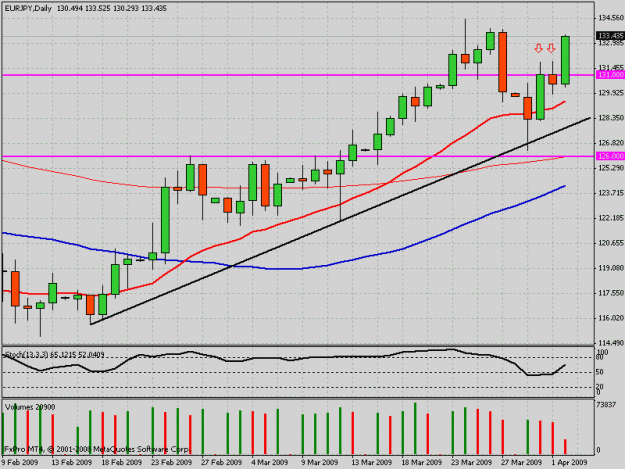Click the 73837 volume scale label
Image resolution: width=625 pixels, height=469 pixels.
(x=606, y=405)
